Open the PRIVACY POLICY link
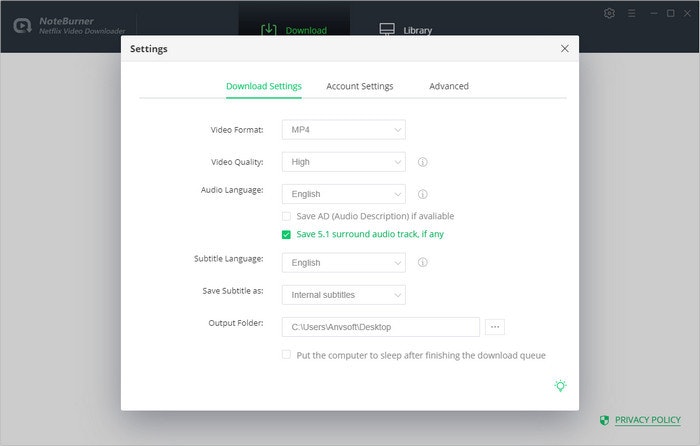Viewport: 700px width, 446px height. point(648,420)
